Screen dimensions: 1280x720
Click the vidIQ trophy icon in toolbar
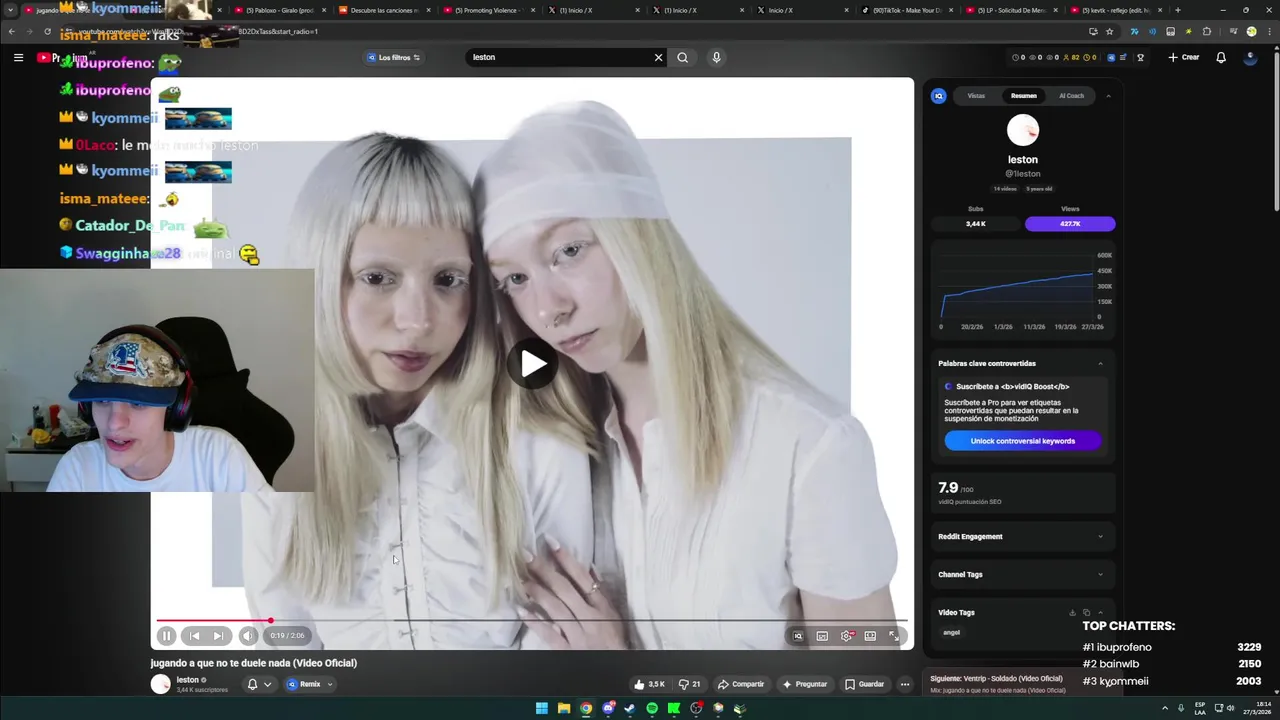tap(1140, 57)
